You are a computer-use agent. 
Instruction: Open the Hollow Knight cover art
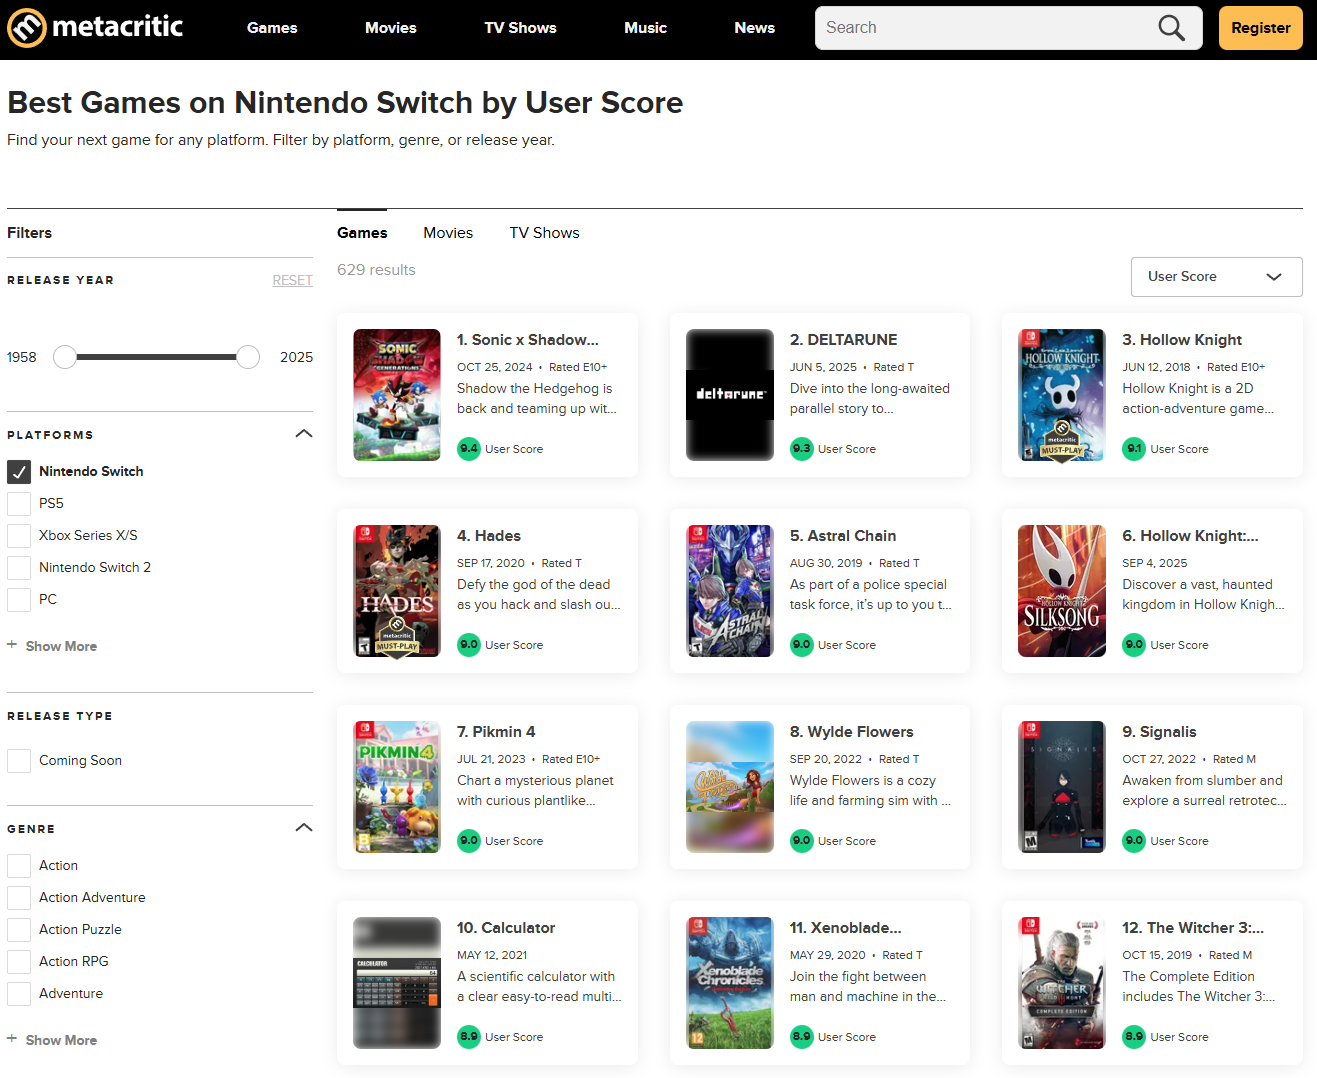coord(1062,395)
